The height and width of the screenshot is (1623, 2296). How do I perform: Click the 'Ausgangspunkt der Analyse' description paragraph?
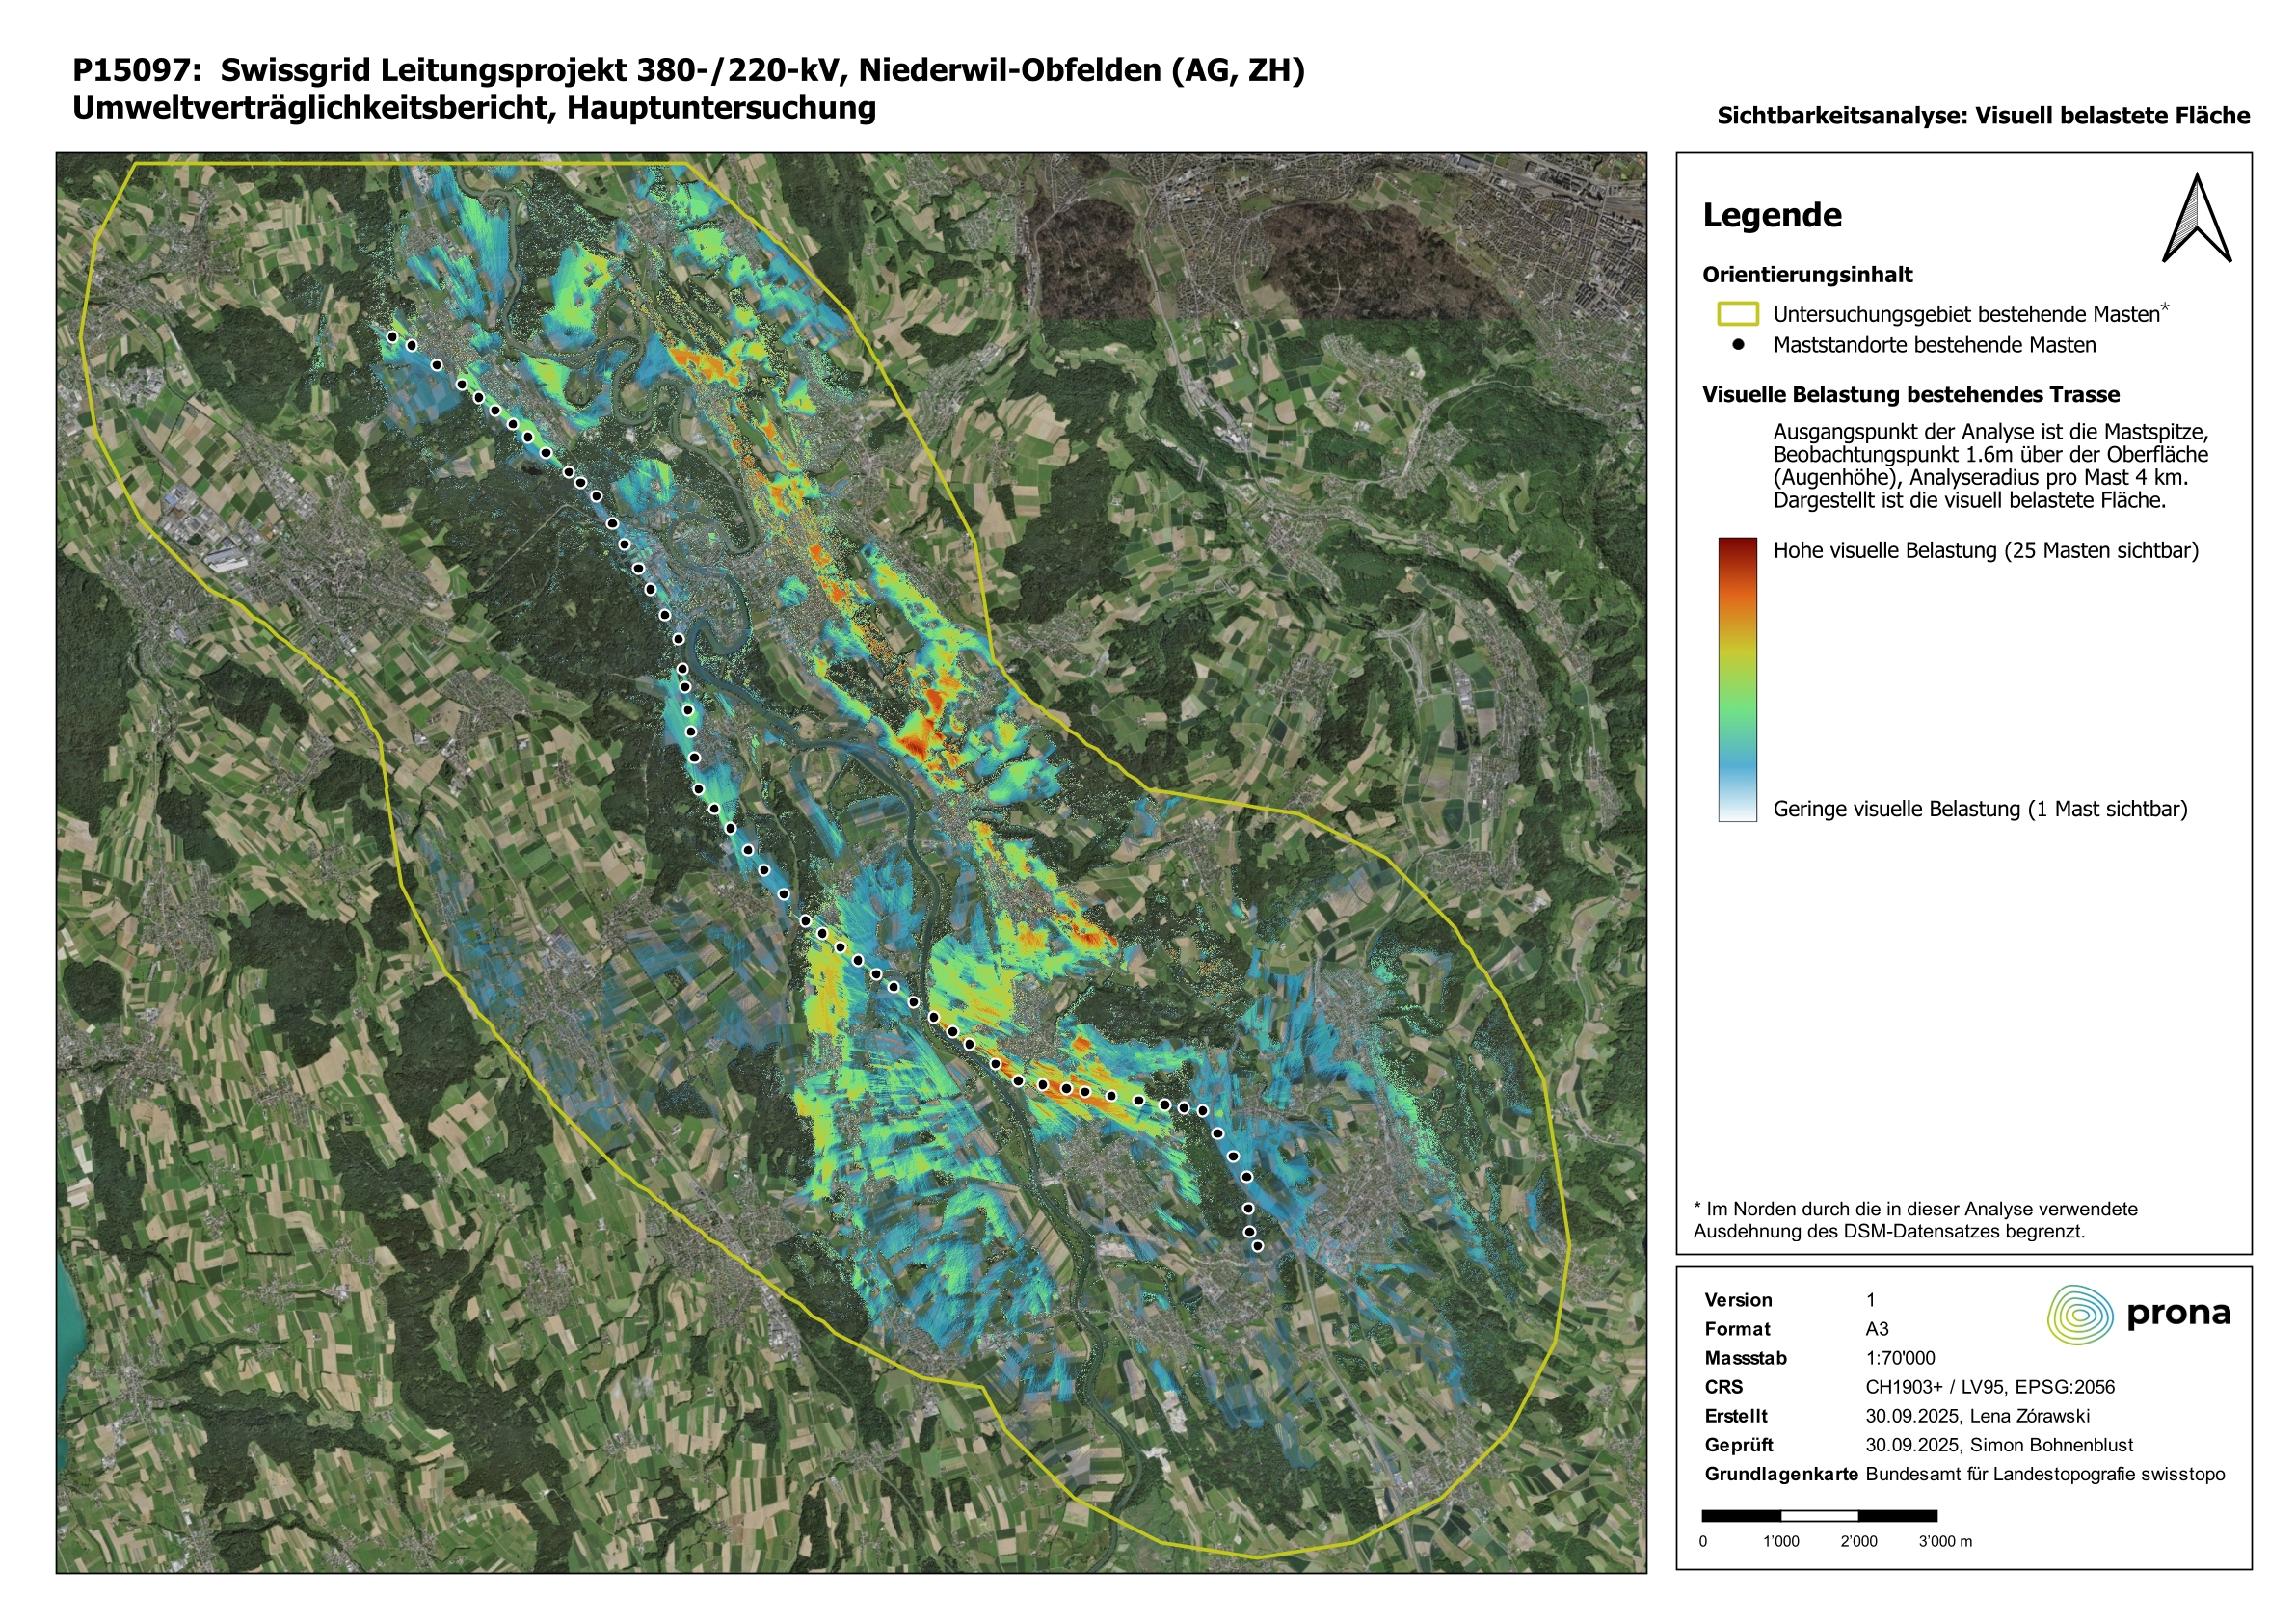pos(1990,466)
